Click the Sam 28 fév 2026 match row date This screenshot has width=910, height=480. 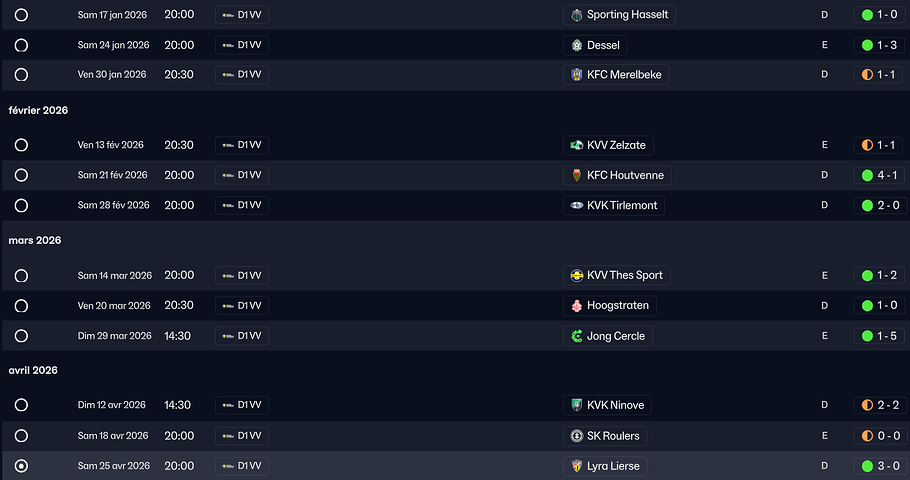(x=112, y=205)
